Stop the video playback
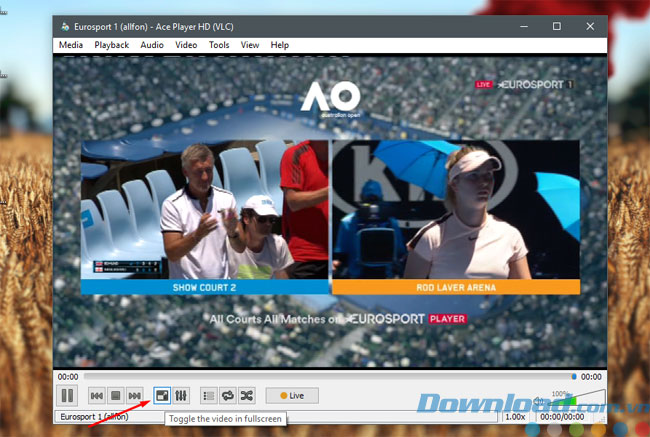This screenshot has width=650, height=437. coord(115,395)
